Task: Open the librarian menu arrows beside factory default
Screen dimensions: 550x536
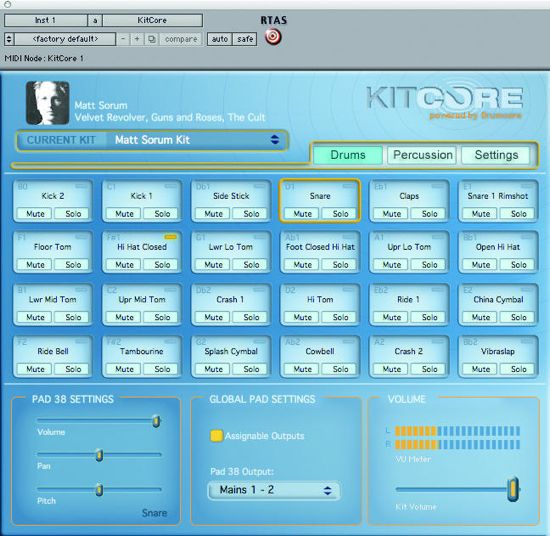Action: point(9,39)
